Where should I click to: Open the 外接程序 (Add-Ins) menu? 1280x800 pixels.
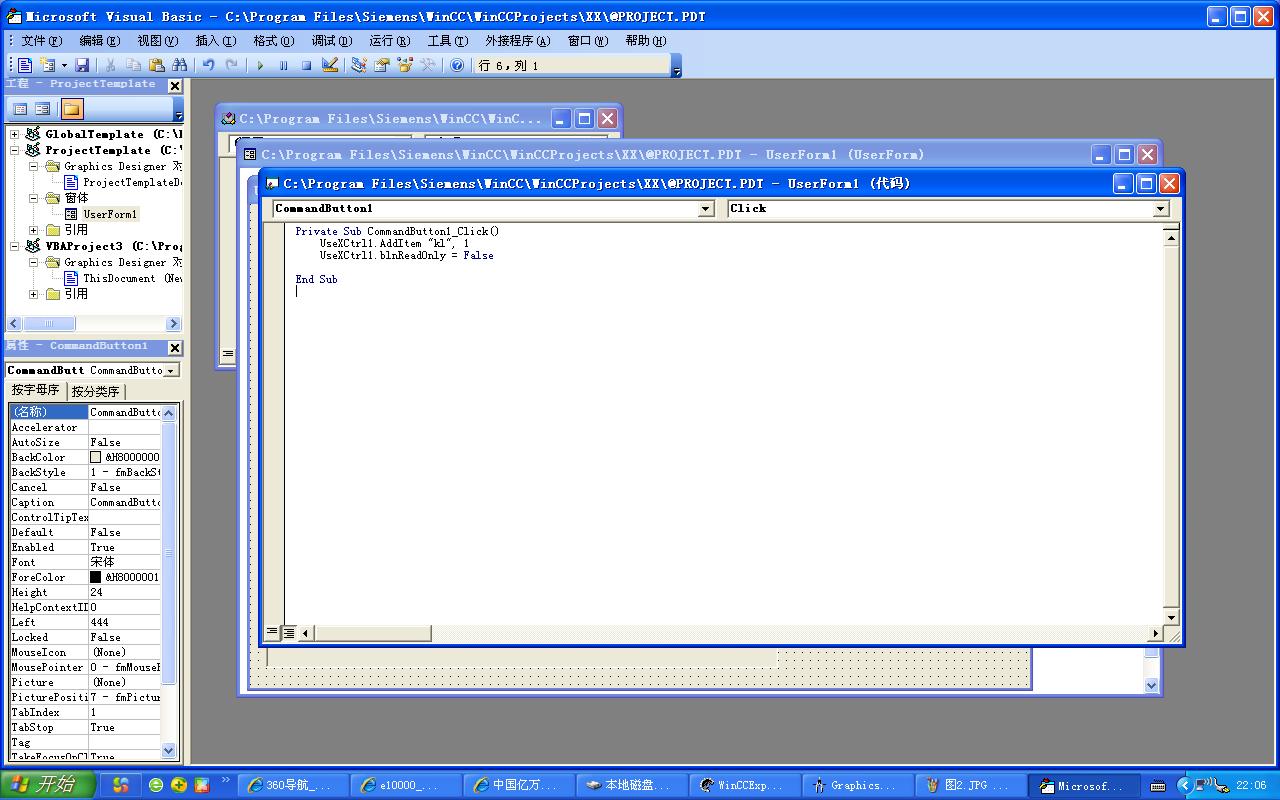517,41
